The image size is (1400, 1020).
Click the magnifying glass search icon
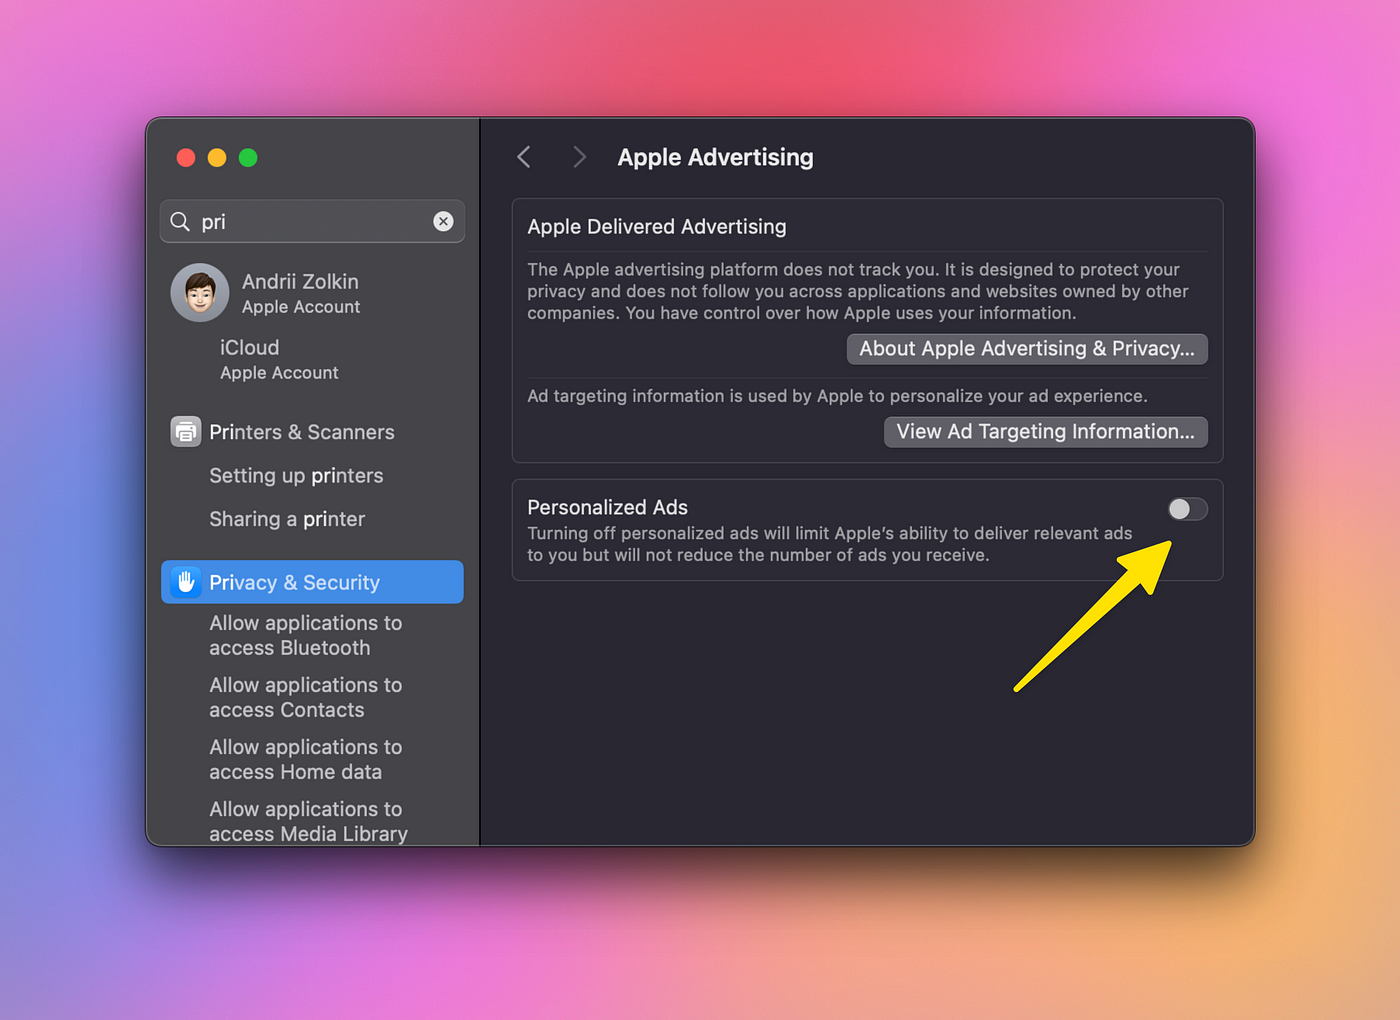(x=180, y=221)
